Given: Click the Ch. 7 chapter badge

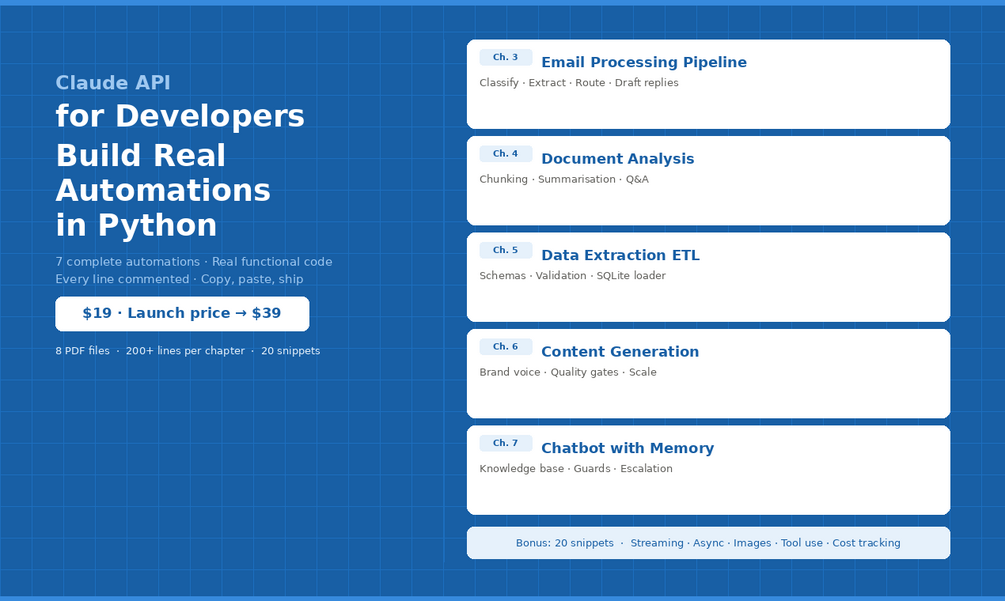Looking at the screenshot, I should [x=506, y=443].
